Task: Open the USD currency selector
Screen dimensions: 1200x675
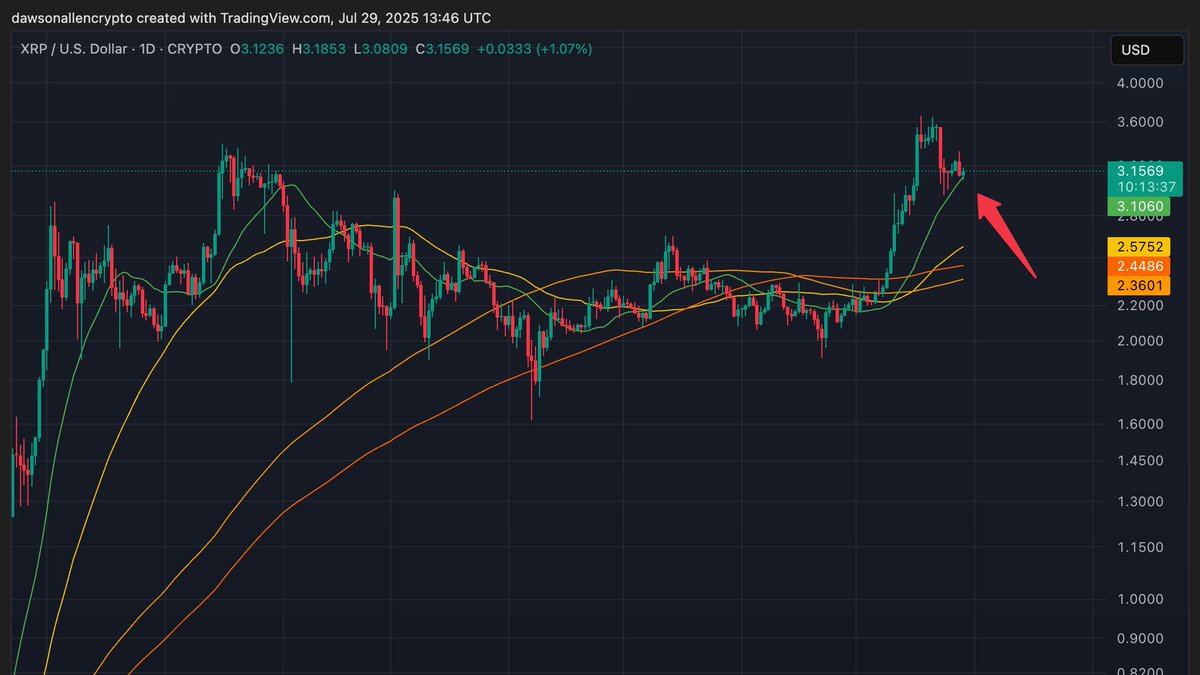Action: tap(1148, 50)
